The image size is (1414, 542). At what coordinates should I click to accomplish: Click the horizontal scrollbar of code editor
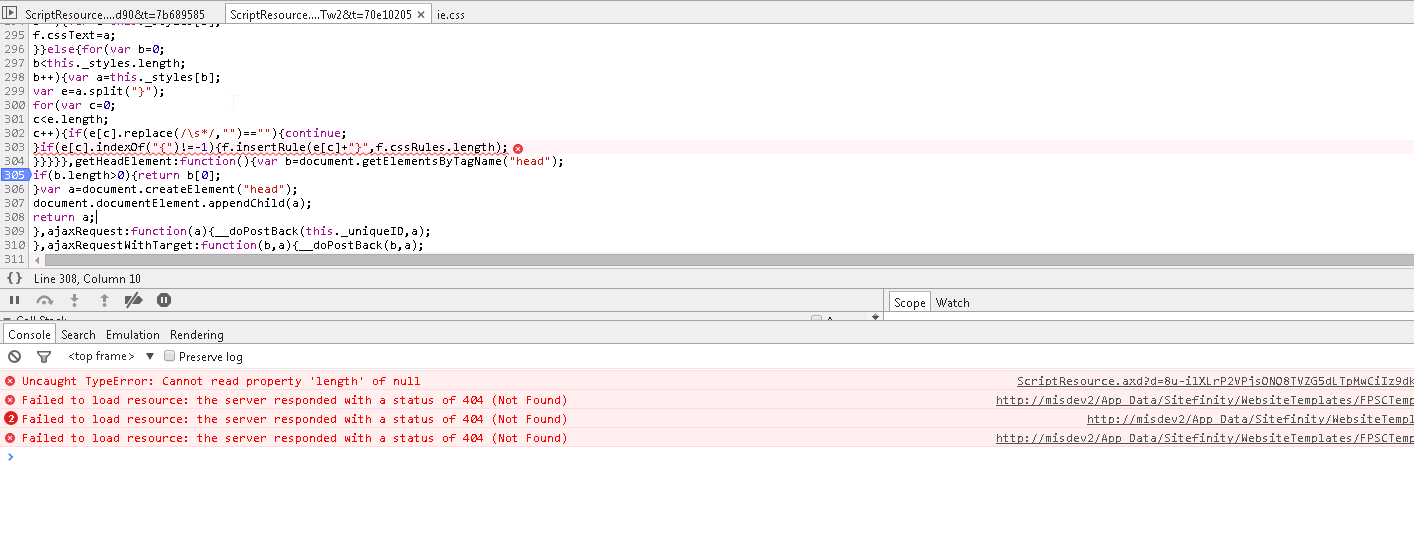(x=700, y=260)
